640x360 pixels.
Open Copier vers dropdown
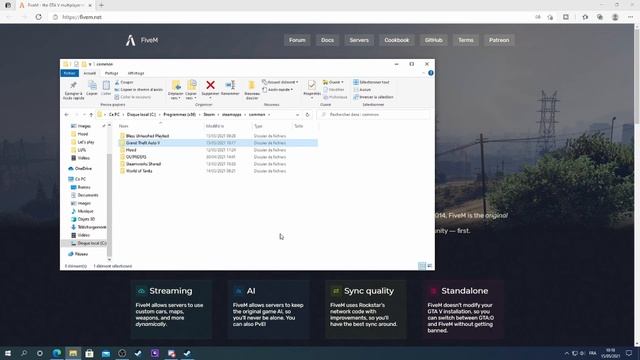tap(191, 98)
